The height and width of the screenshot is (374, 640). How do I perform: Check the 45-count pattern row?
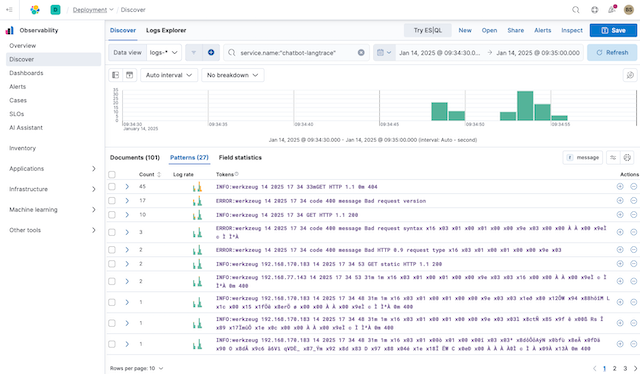112,187
